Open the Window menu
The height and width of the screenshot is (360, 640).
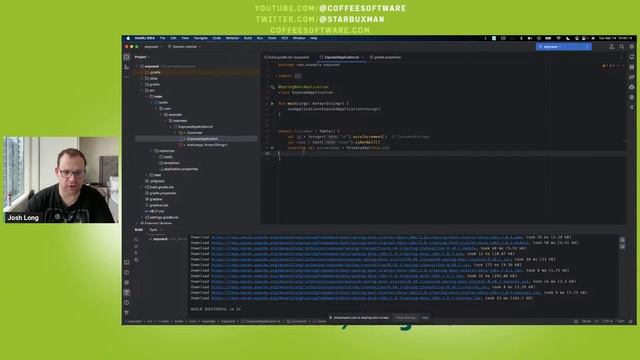point(299,38)
